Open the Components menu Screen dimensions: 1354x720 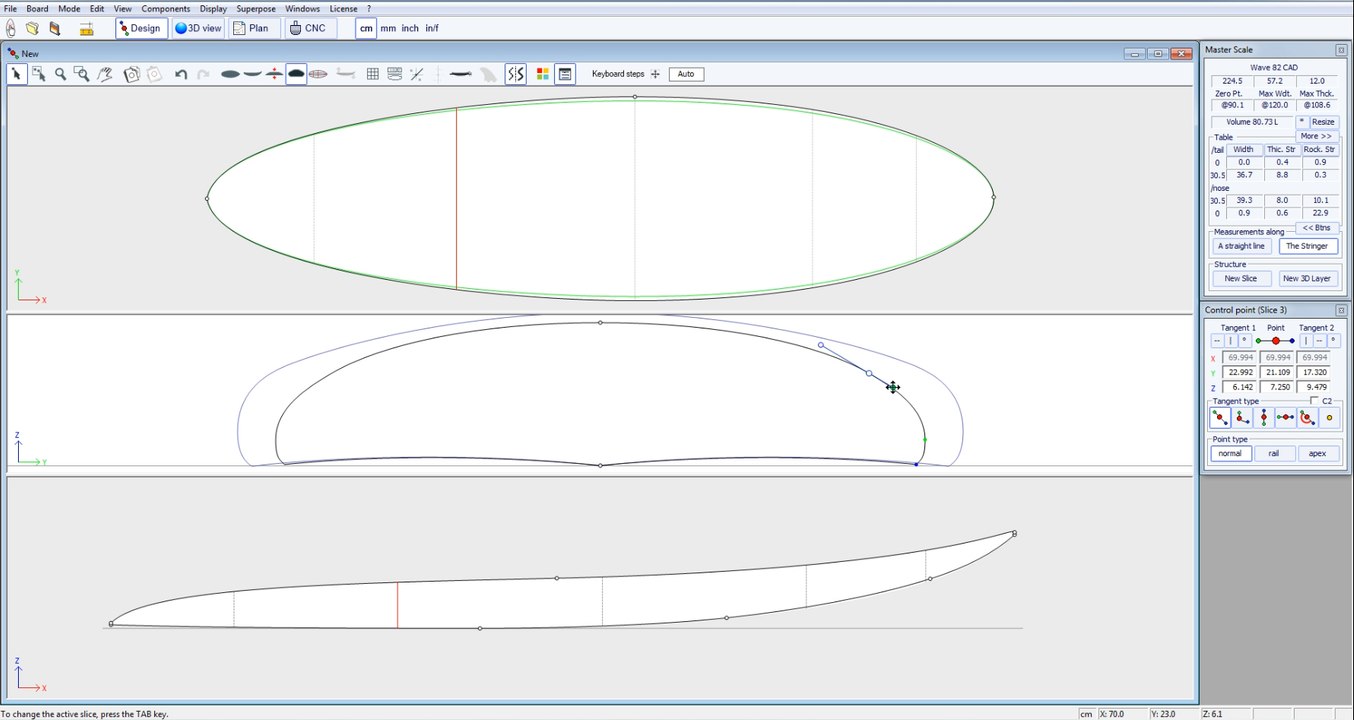click(x=165, y=8)
